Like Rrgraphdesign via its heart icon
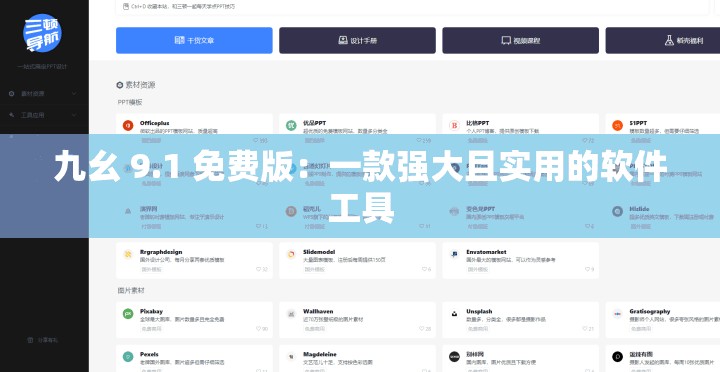This screenshot has height=372, width=720. point(259,270)
